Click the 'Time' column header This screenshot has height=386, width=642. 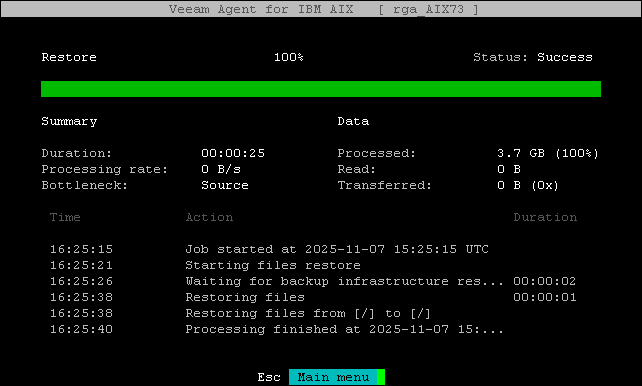(65, 217)
